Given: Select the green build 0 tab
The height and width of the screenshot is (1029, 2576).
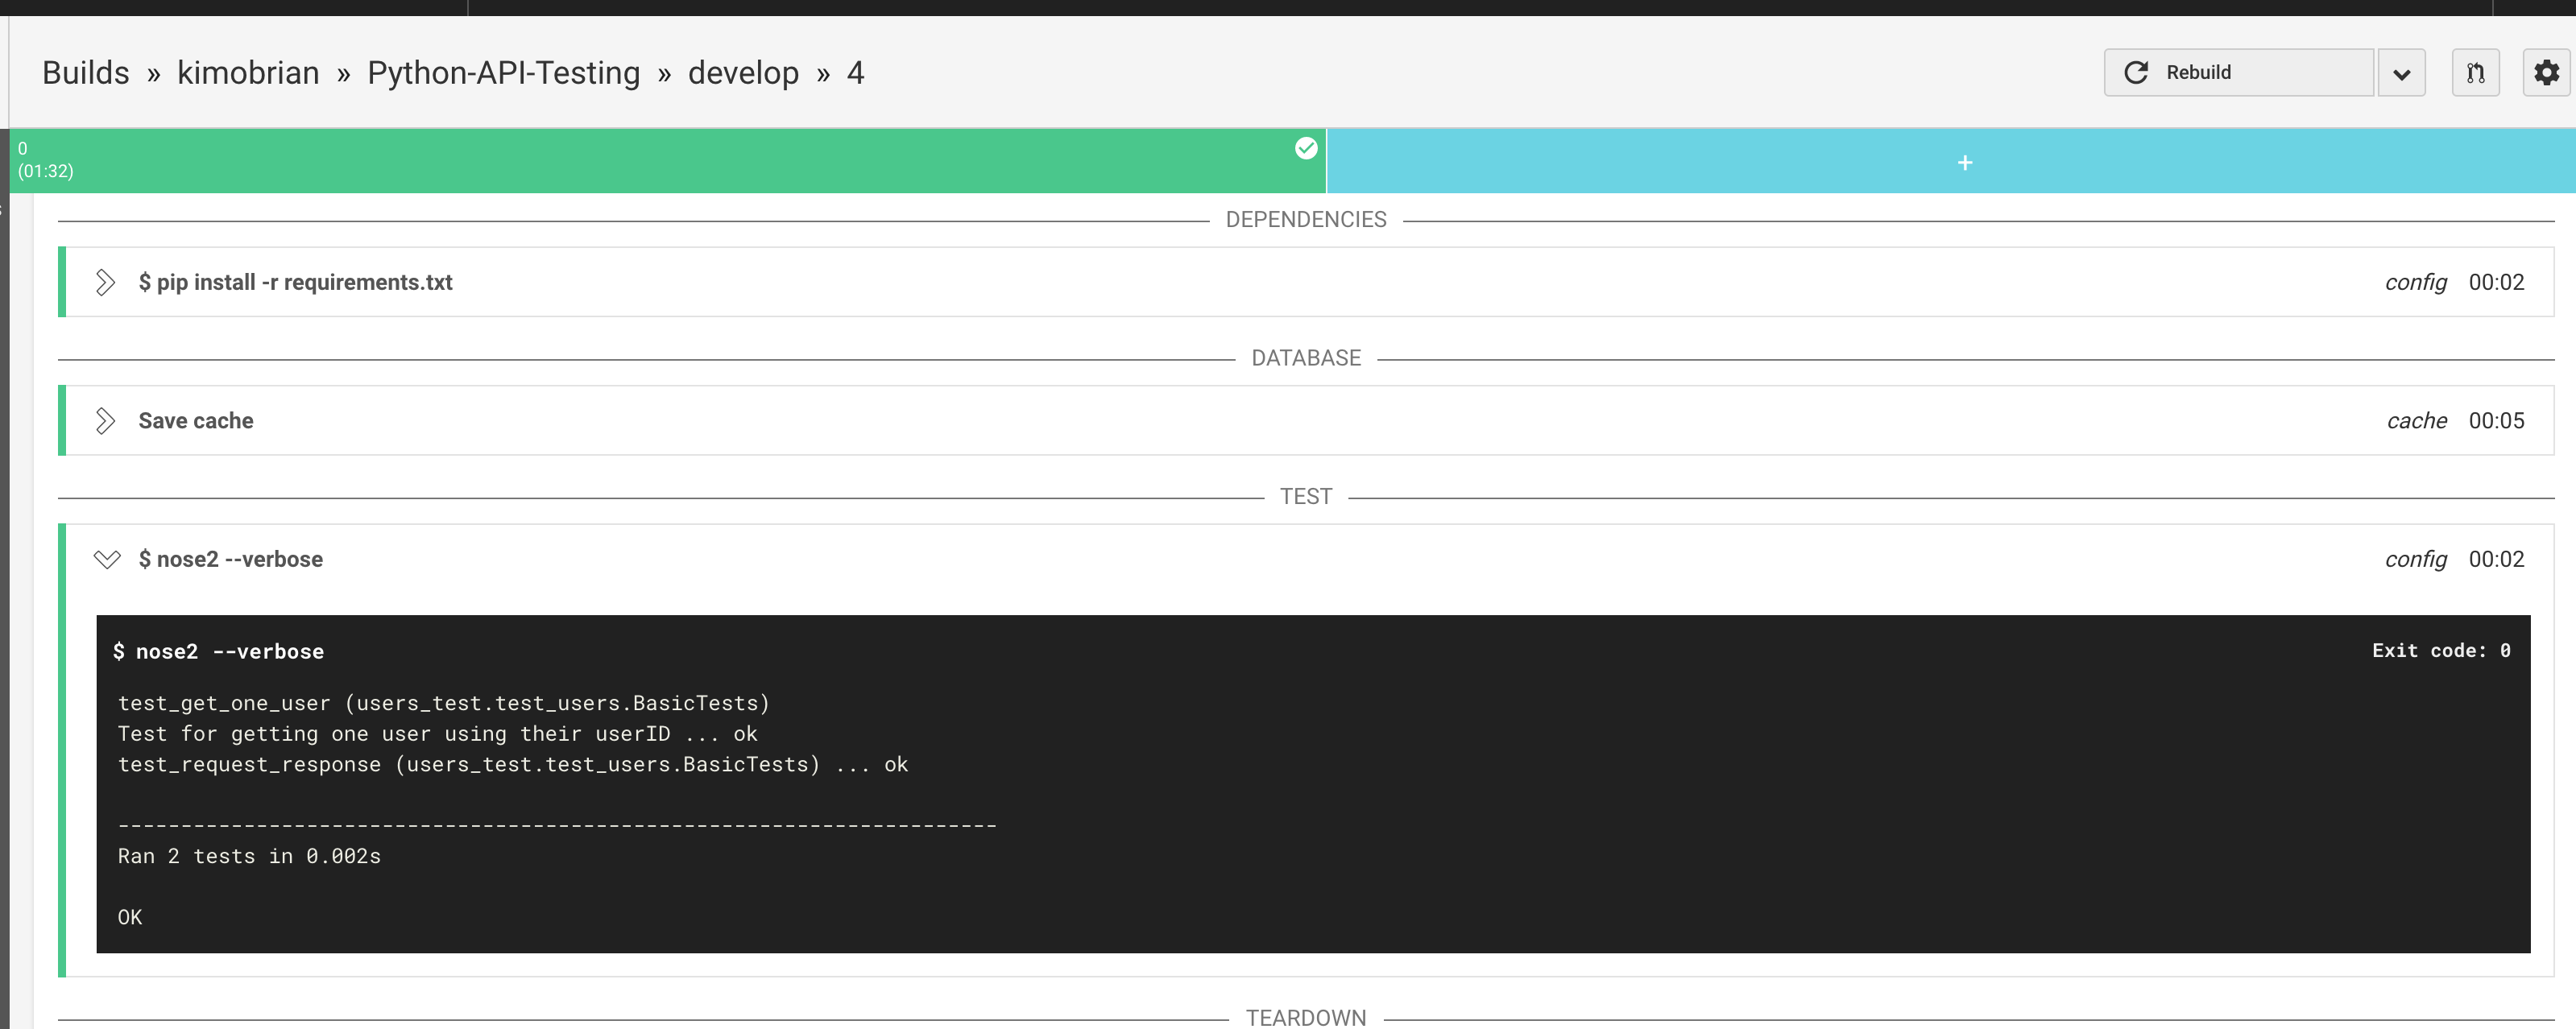Looking at the screenshot, I should (x=660, y=160).
